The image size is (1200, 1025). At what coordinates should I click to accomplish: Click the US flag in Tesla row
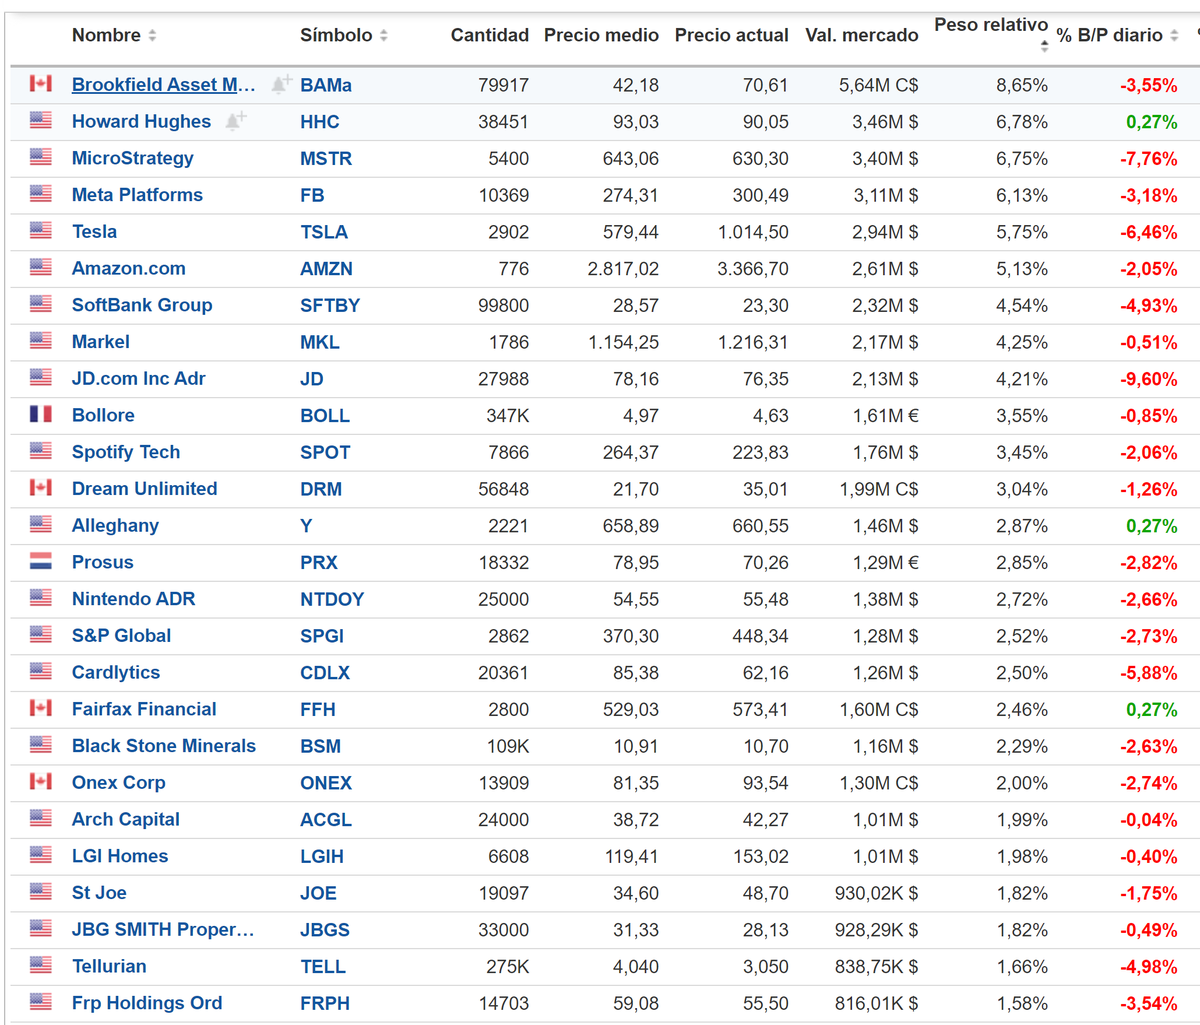point(40,231)
